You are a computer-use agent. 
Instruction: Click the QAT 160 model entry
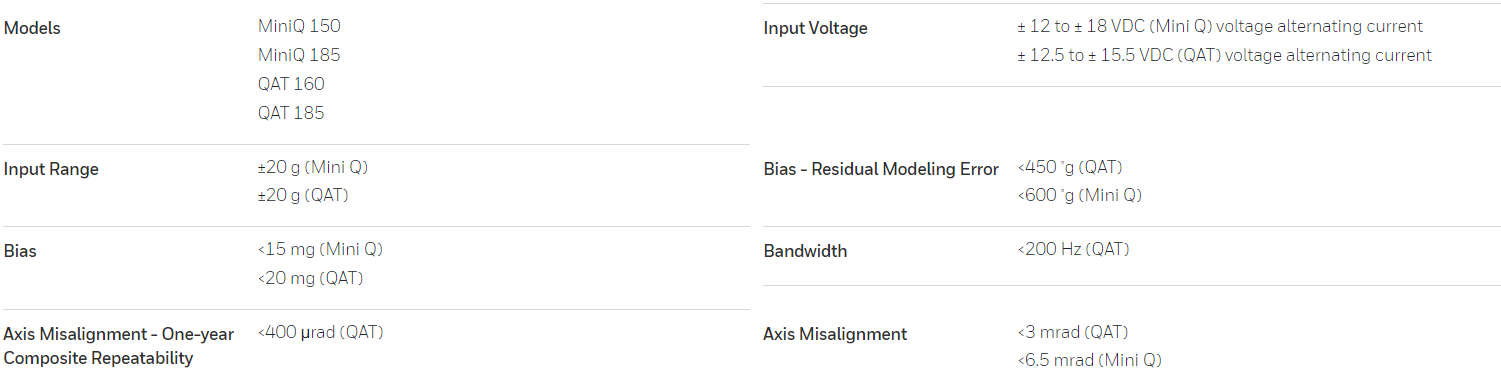[291, 84]
